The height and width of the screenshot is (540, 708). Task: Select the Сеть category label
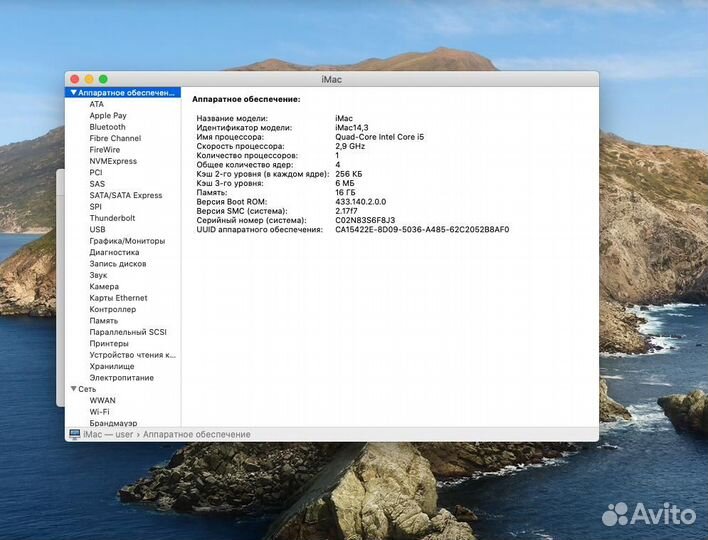pos(87,389)
